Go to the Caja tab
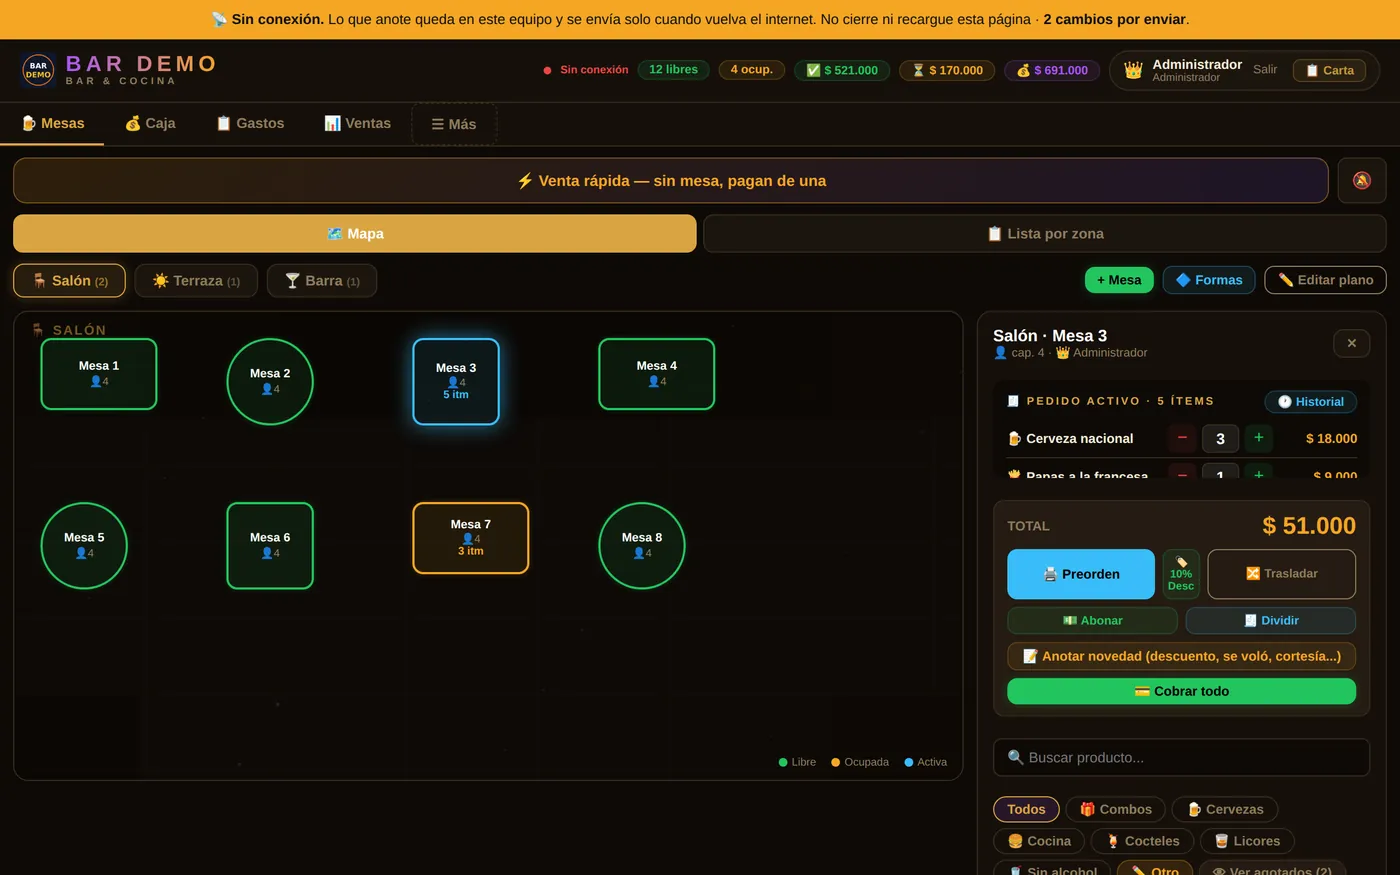This screenshot has height=875, width=1400. (150, 123)
